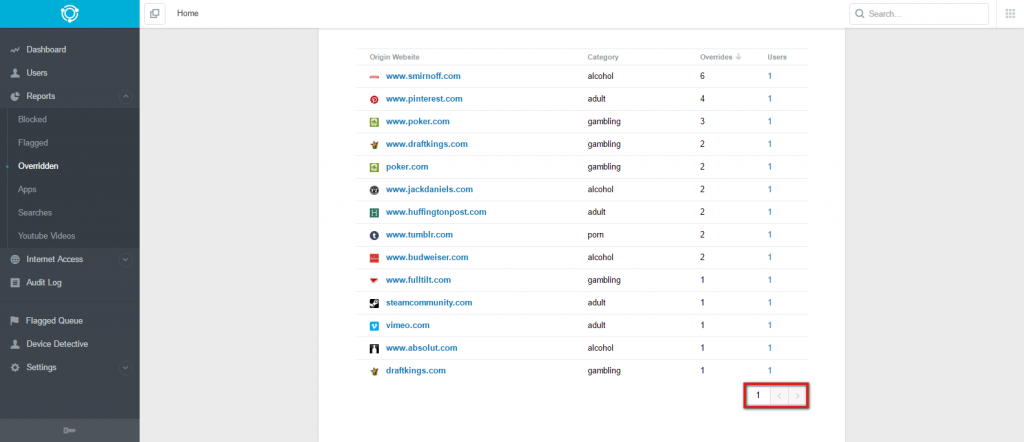Click the www.draftkings.com crown favicon
Viewport: 1024px width, 442px height.
[x=374, y=144]
